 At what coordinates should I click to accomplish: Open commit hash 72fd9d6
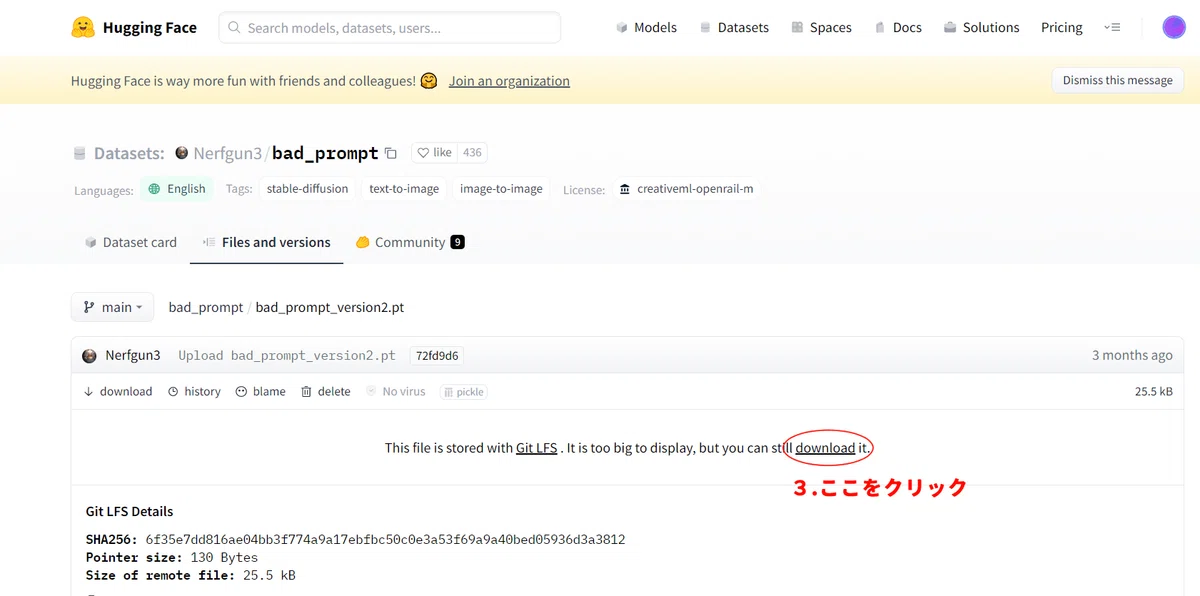[x=437, y=355]
